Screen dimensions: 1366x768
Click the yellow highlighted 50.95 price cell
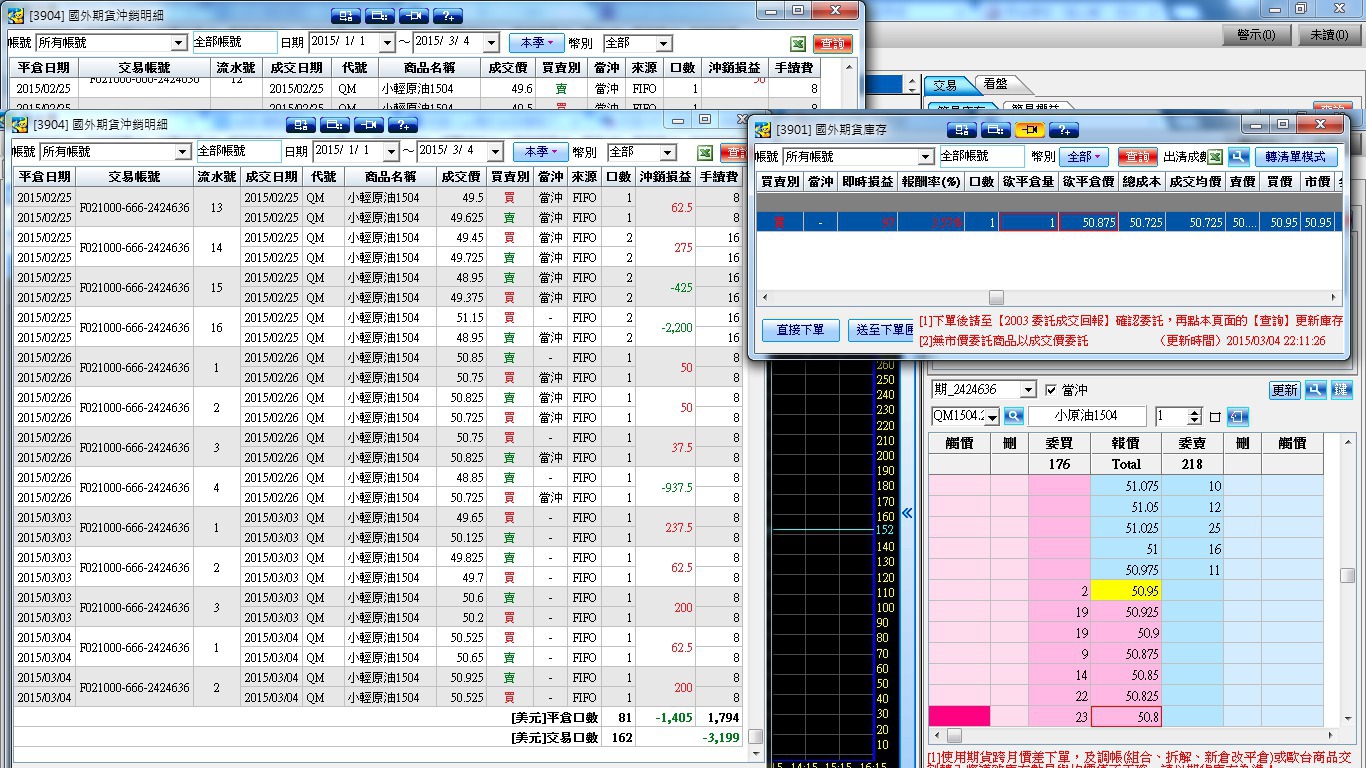1125,592
